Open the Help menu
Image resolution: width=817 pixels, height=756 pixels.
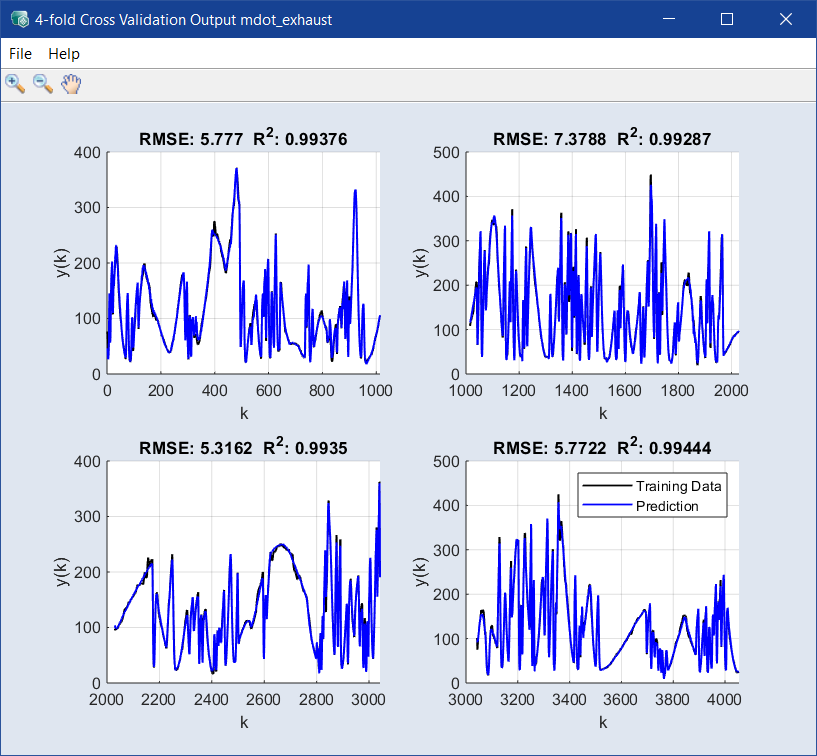[x=64, y=53]
